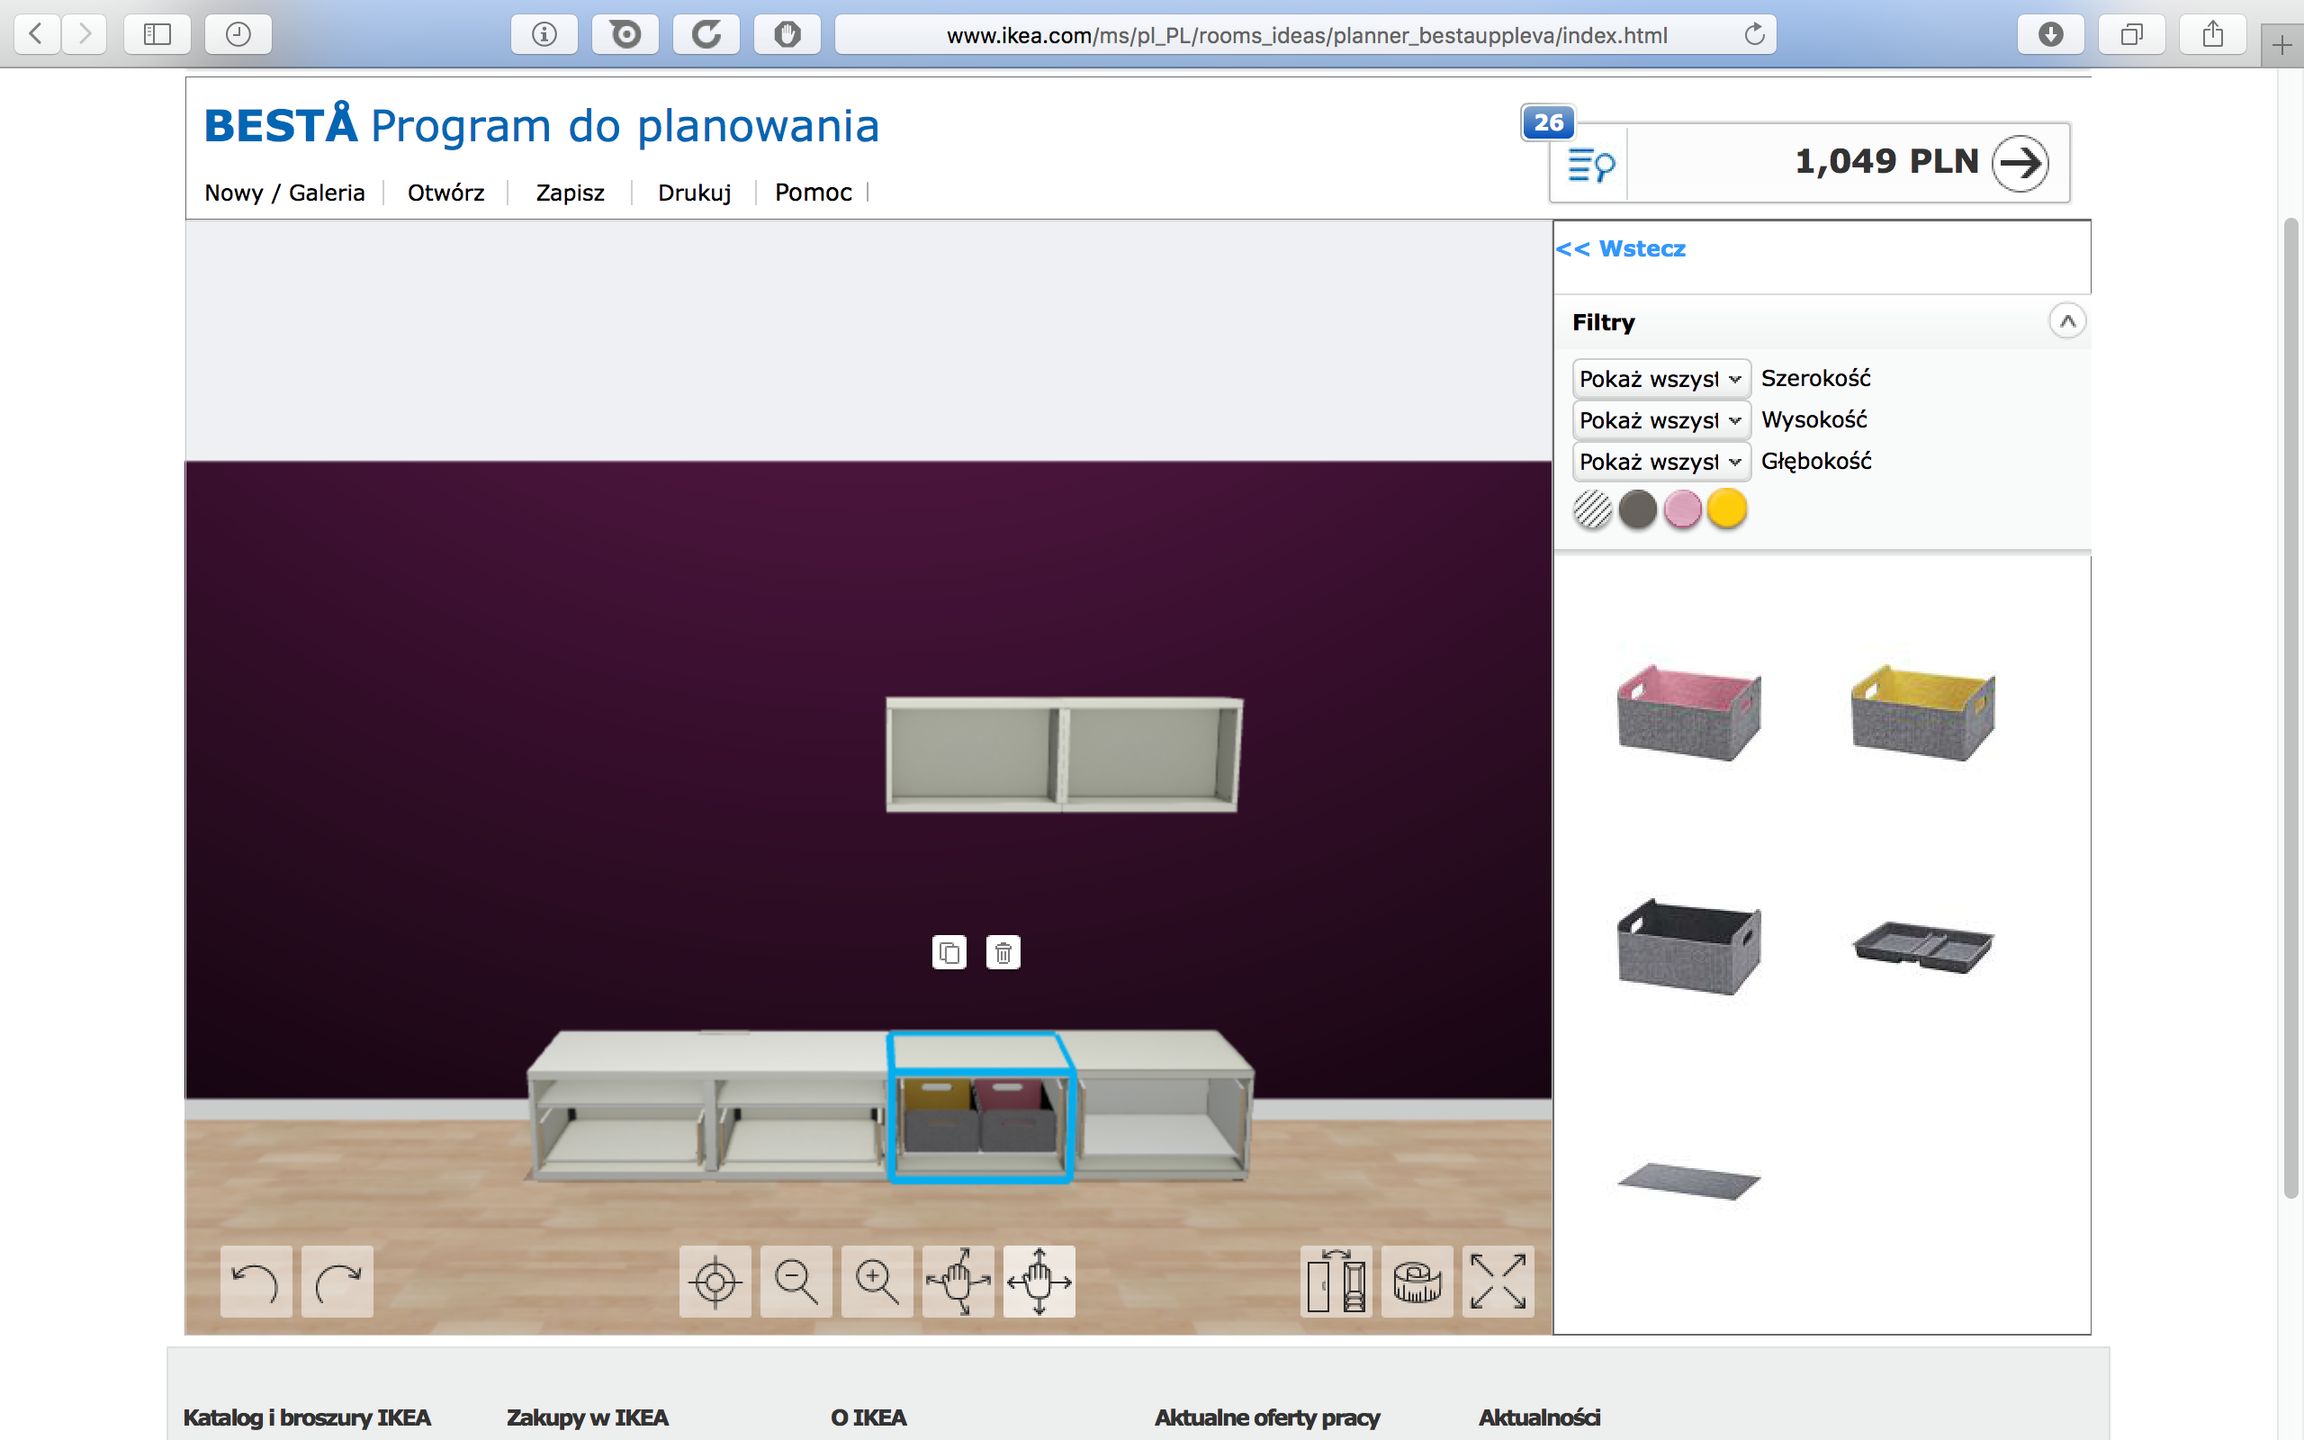Open the Drukuj menu item
Viewport: 2304px width, 1440px height.
point(694,193)
